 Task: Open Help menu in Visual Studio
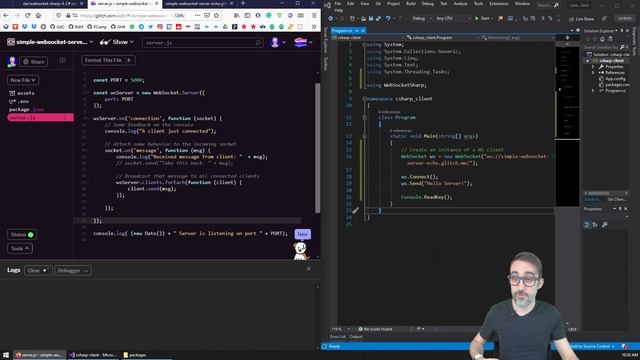[339, 10]
